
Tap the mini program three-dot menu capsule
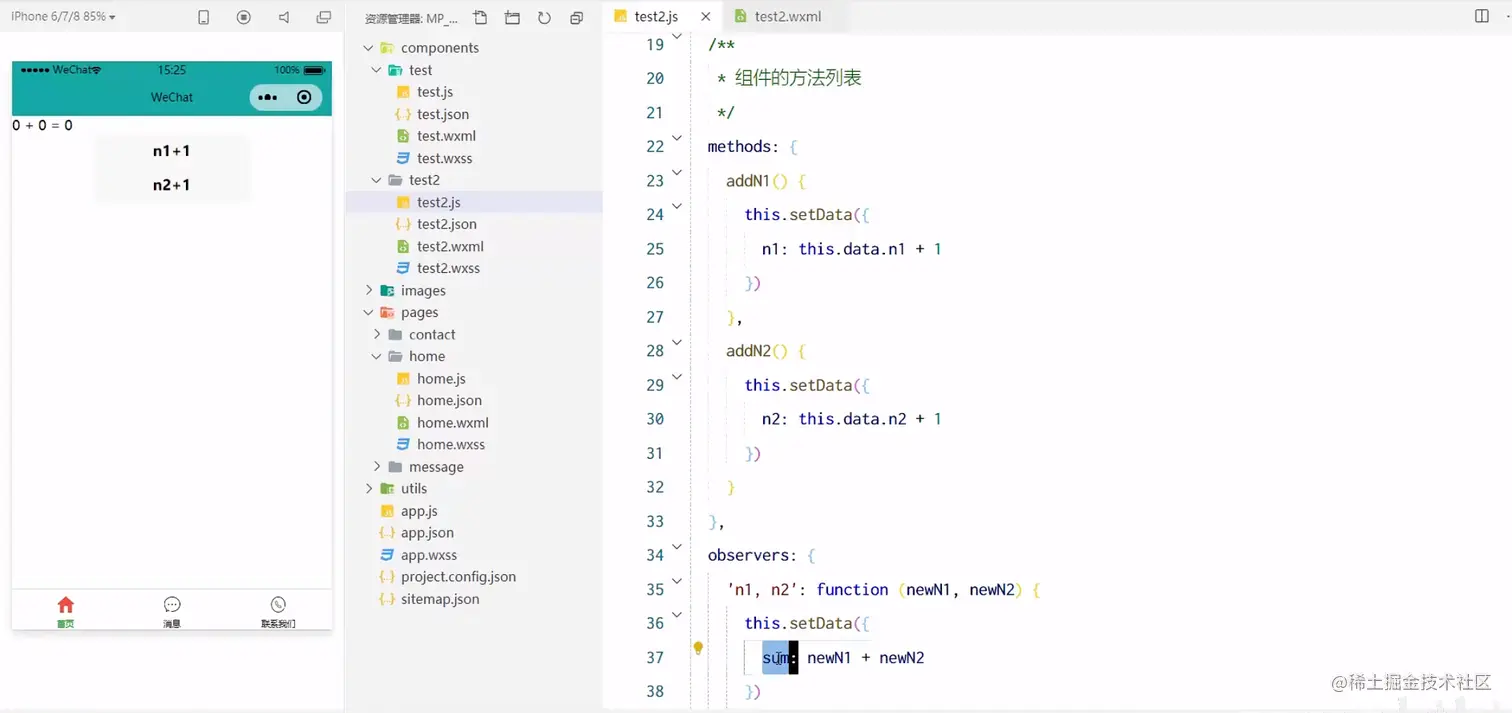267,97
